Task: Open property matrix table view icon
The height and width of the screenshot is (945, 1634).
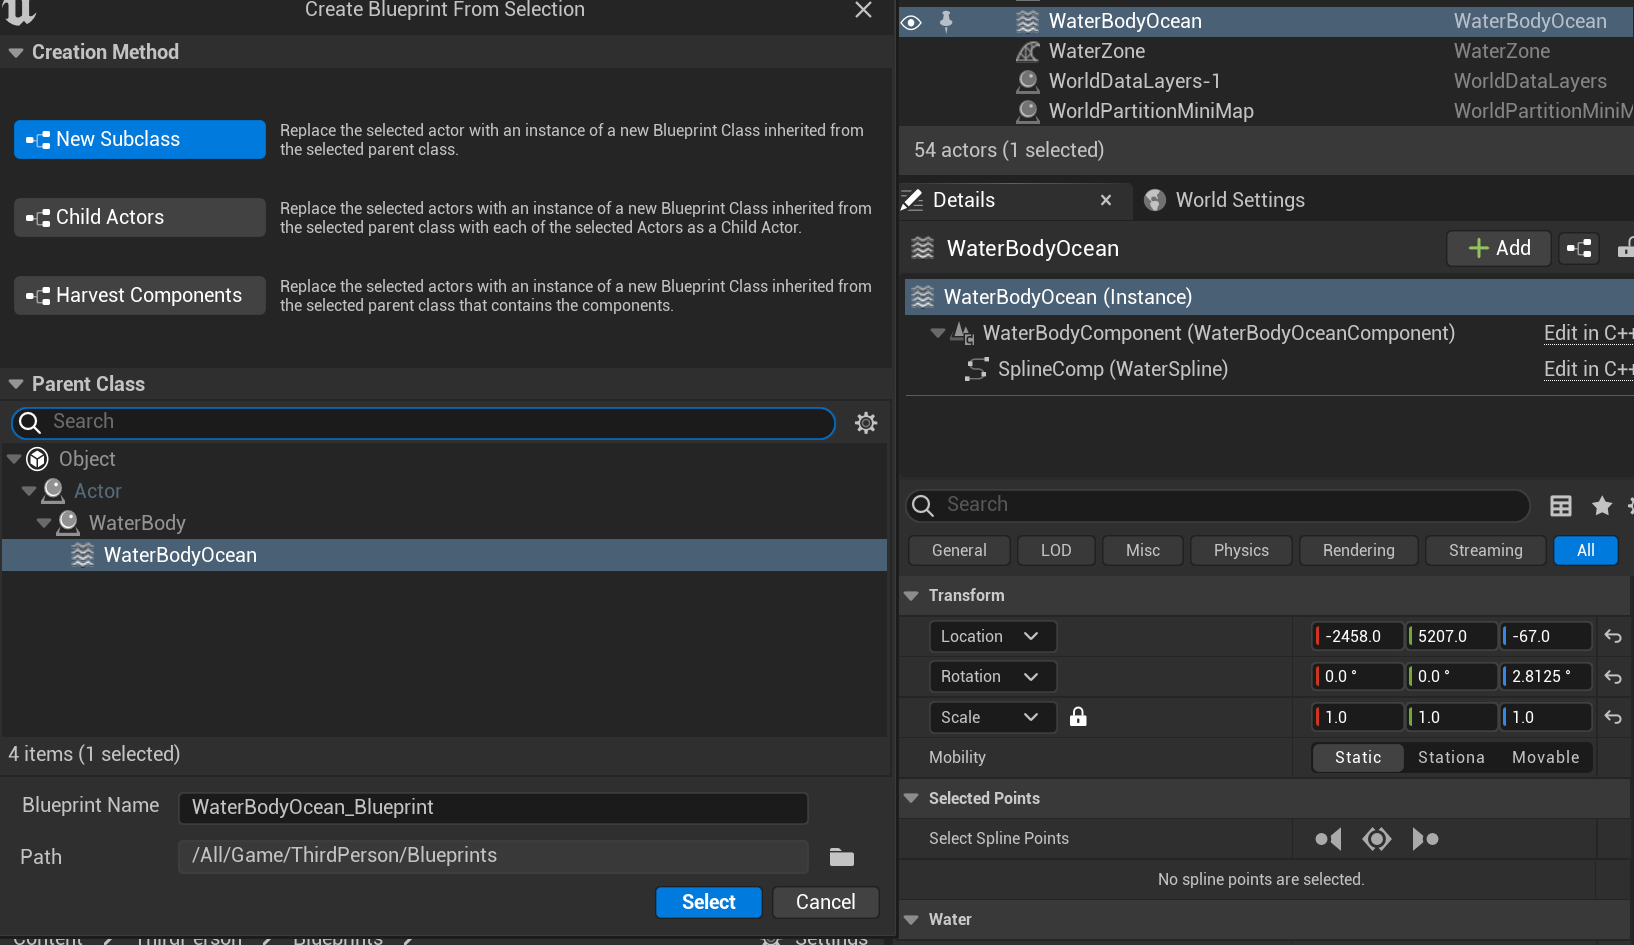Action: [x=1560, y=506]
